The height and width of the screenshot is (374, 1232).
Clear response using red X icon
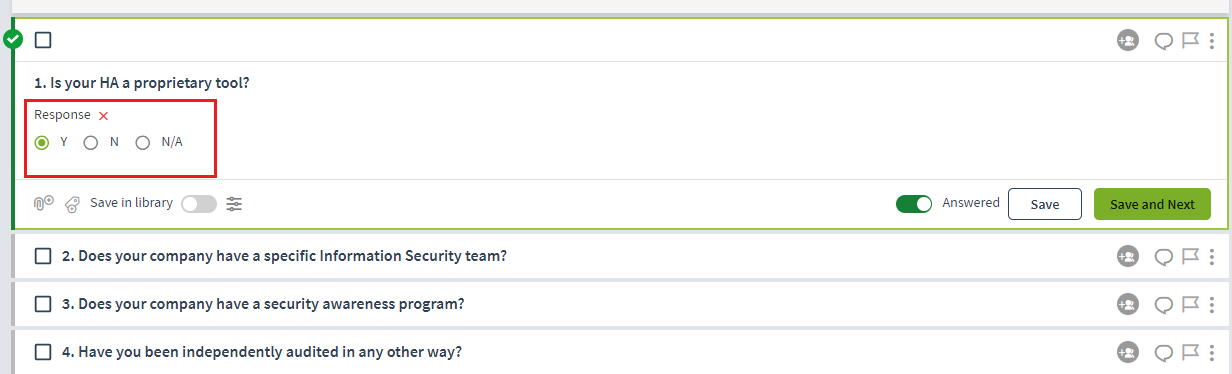(x=103, y=116)
